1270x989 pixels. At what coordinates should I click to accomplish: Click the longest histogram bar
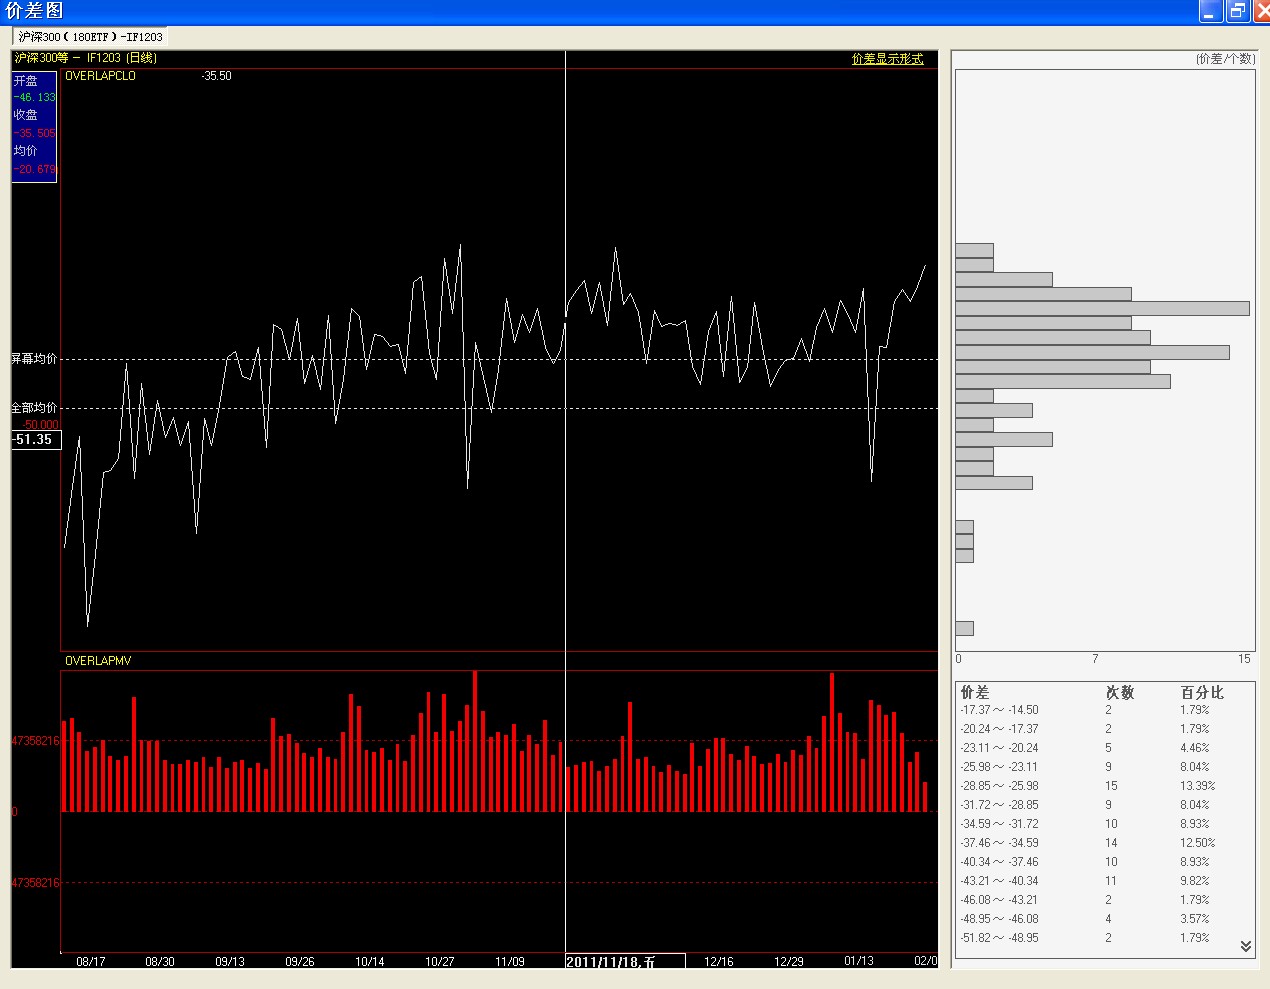coord(1102,309)
